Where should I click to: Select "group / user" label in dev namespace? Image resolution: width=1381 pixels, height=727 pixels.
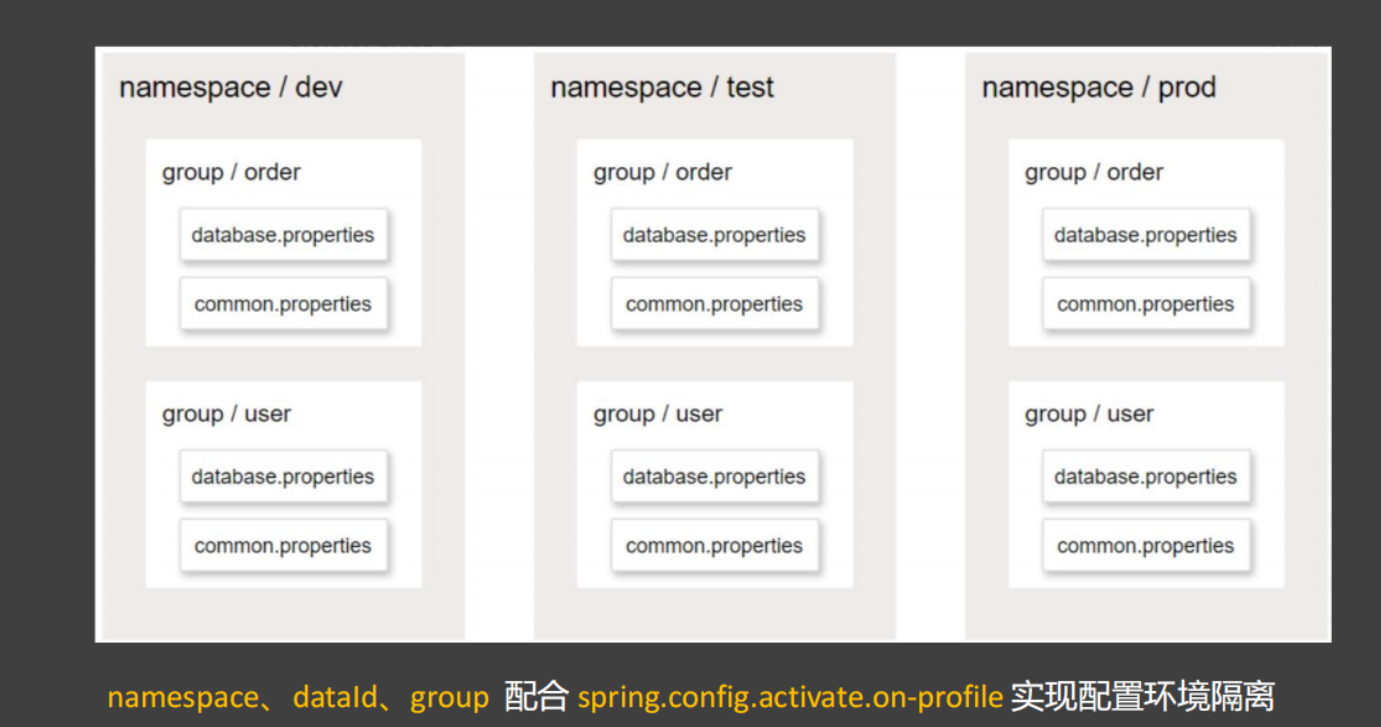click(226, 414)
